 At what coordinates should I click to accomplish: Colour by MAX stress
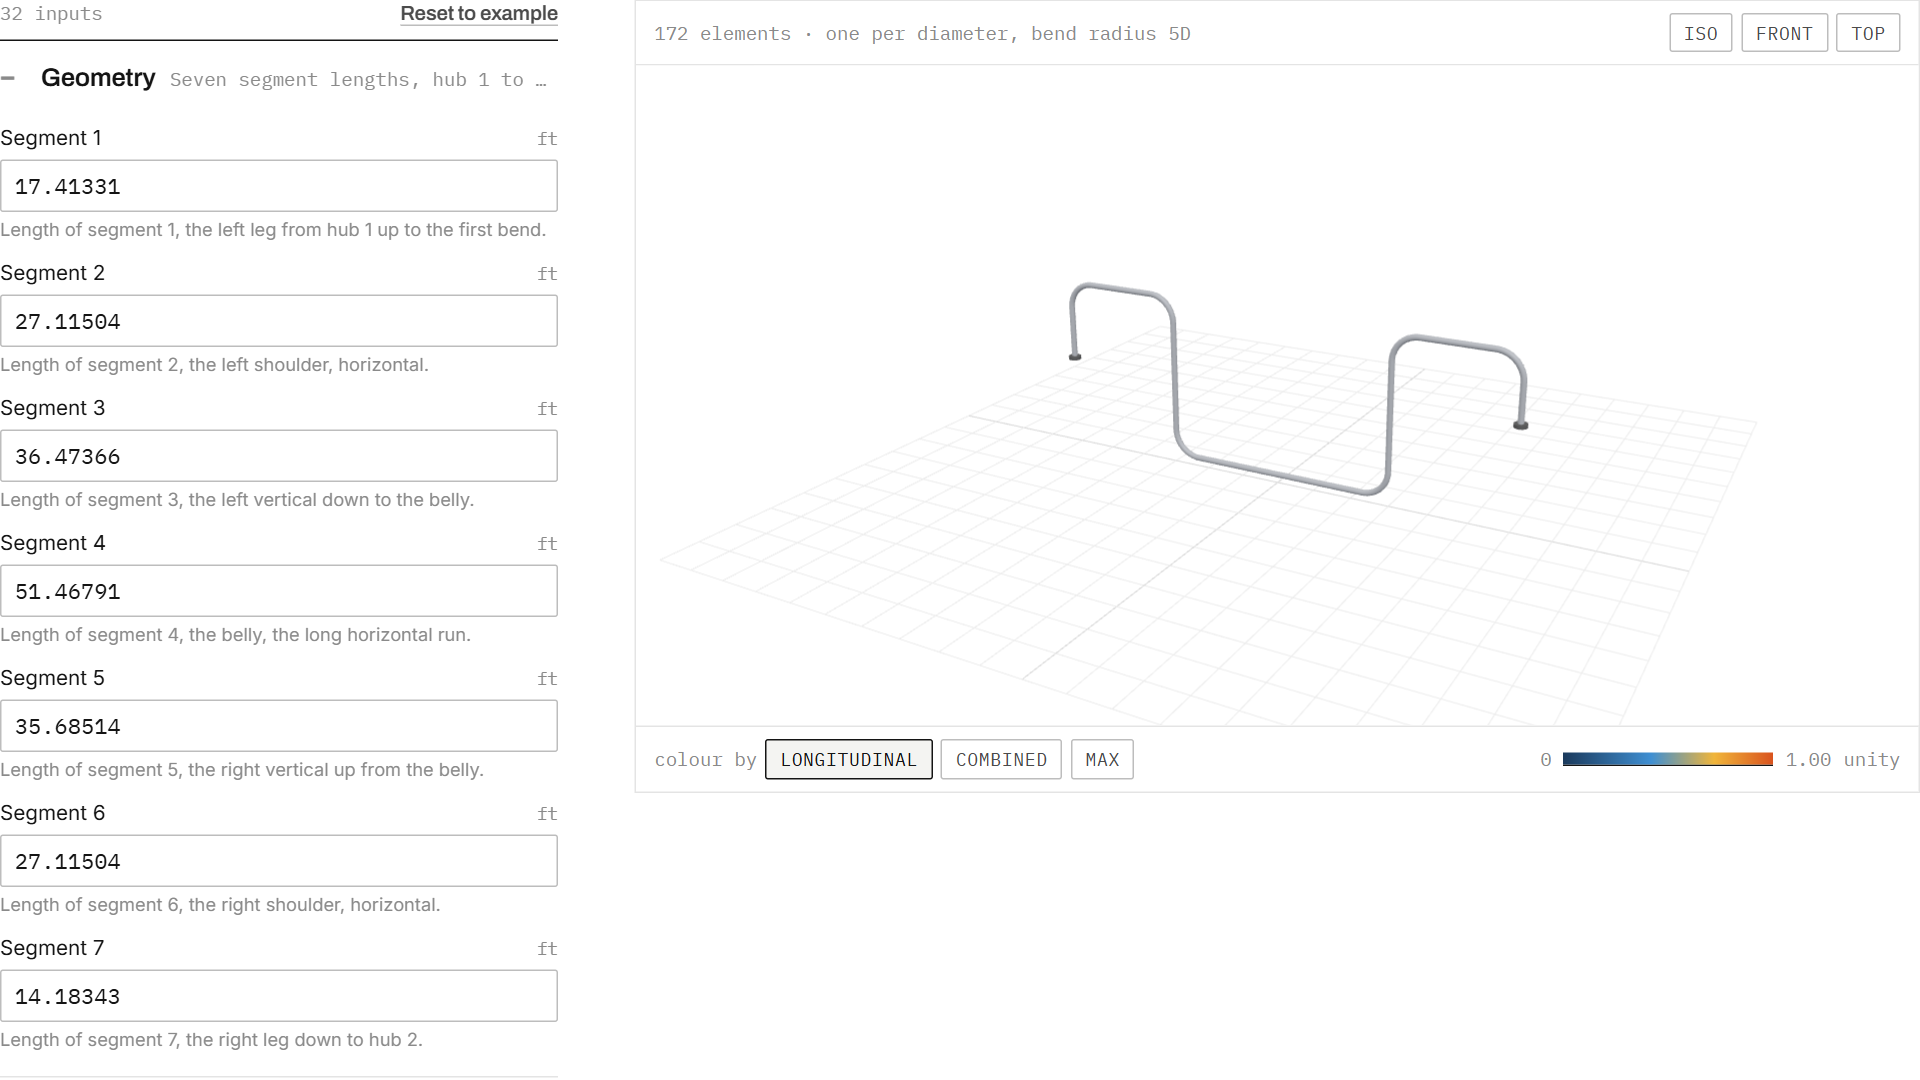click(x=1102, y=759)
